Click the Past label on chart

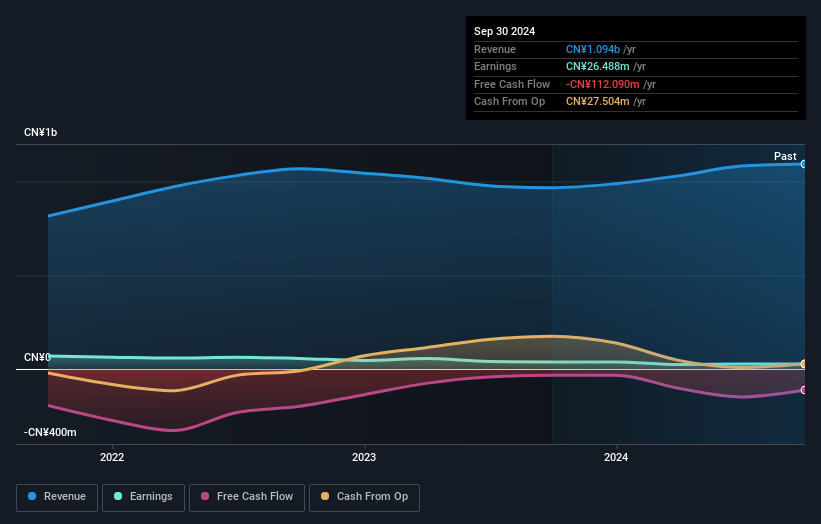pyautogui.click(x=785, y=156)
